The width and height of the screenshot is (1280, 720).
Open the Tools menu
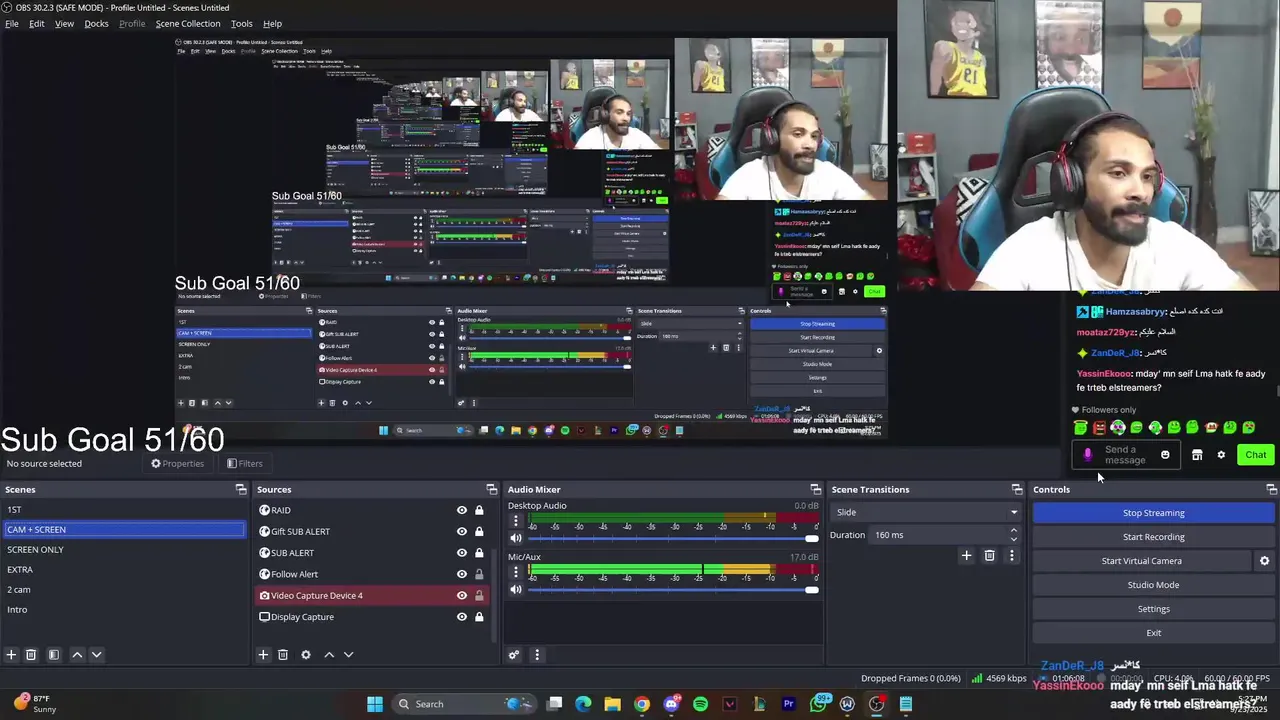(x=242, y=23)
